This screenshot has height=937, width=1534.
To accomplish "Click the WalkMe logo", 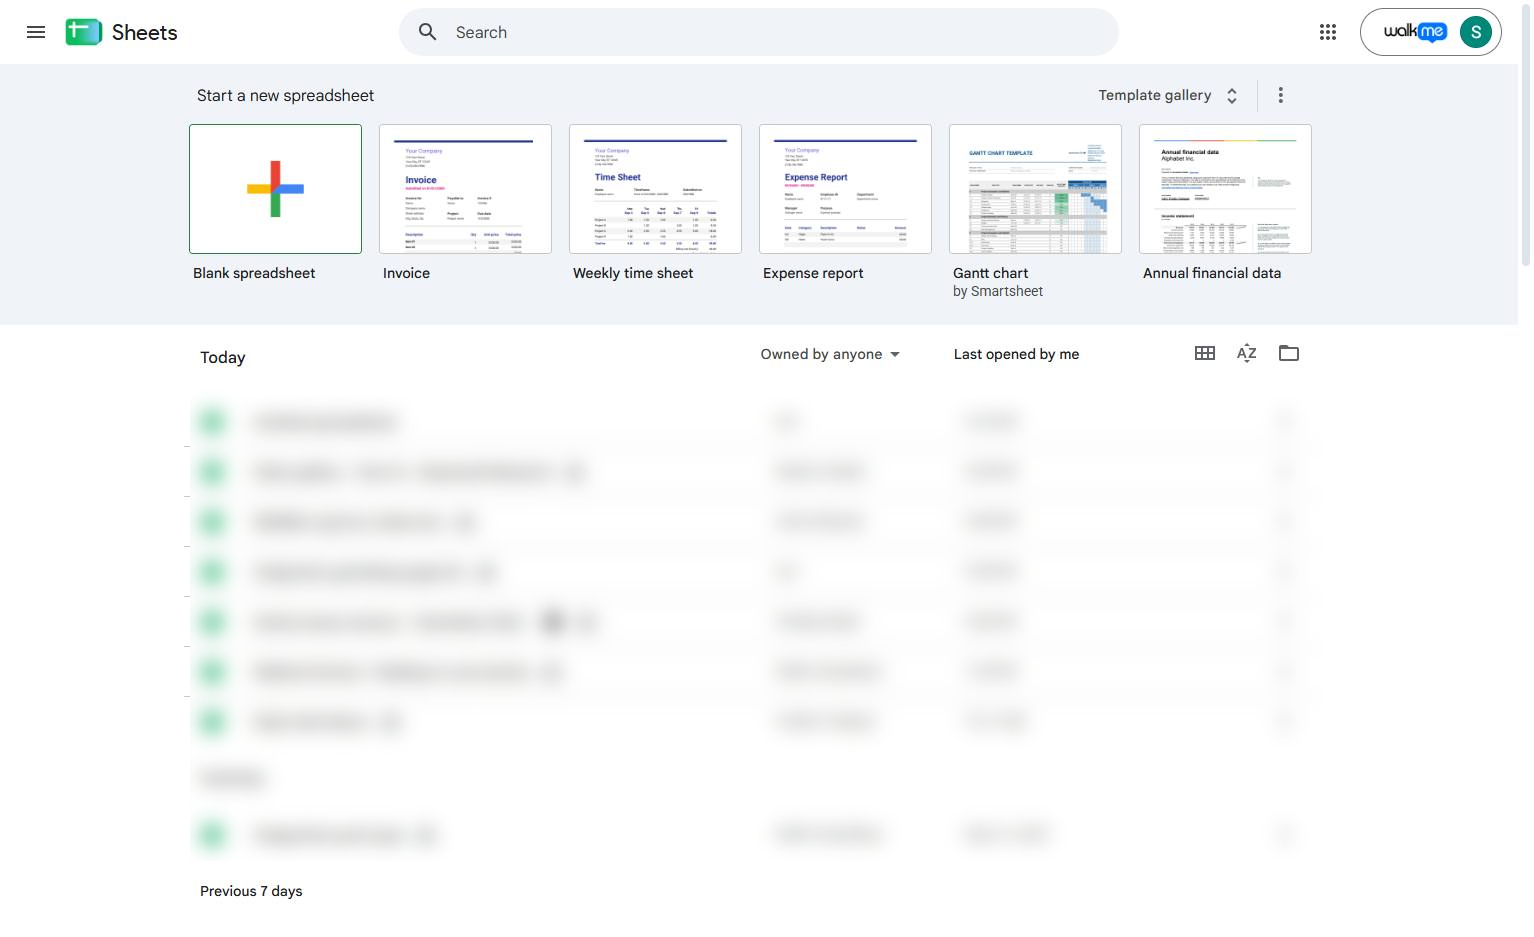I will (x=1414, y=32).
